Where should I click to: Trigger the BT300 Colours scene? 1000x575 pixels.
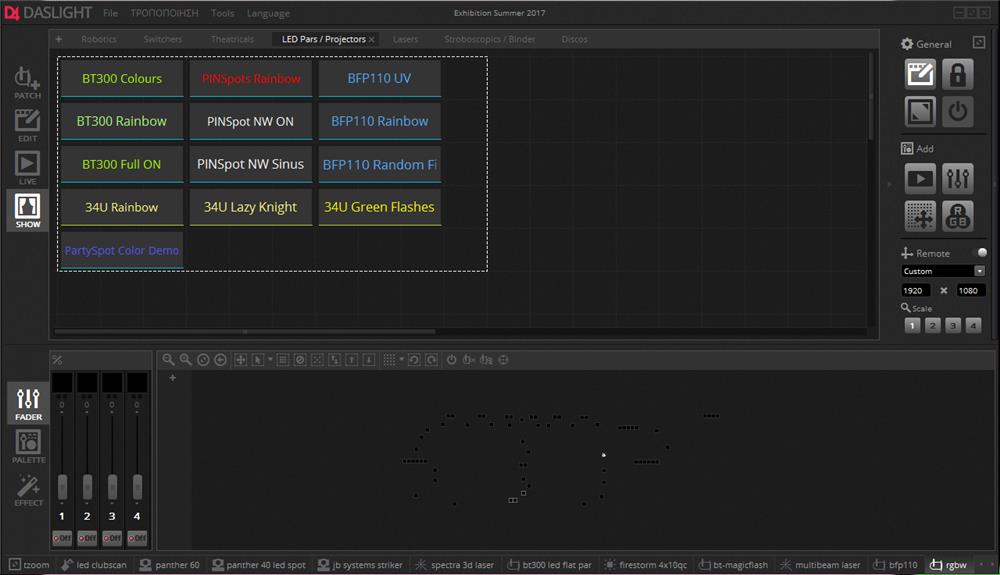point(122,78)
